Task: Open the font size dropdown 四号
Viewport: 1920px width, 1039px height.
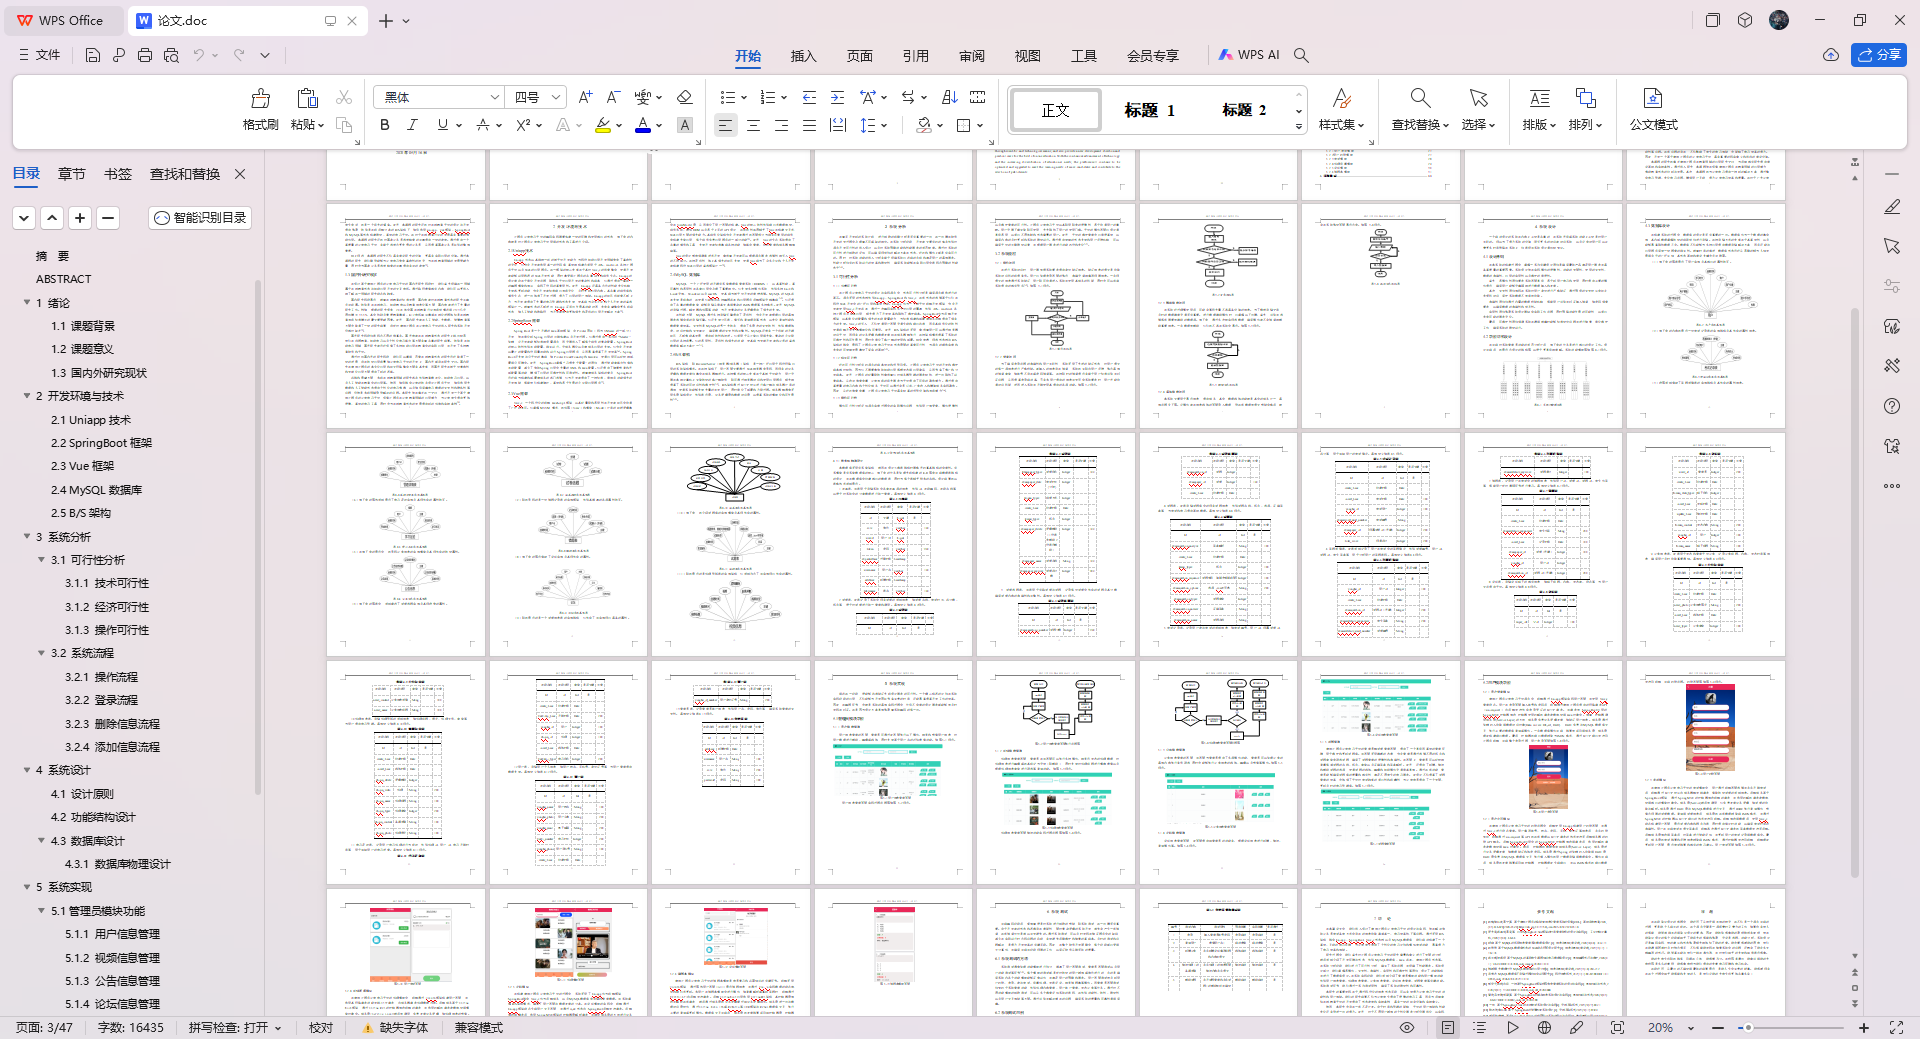Action: pyautogui.click(x=556, y=97)
